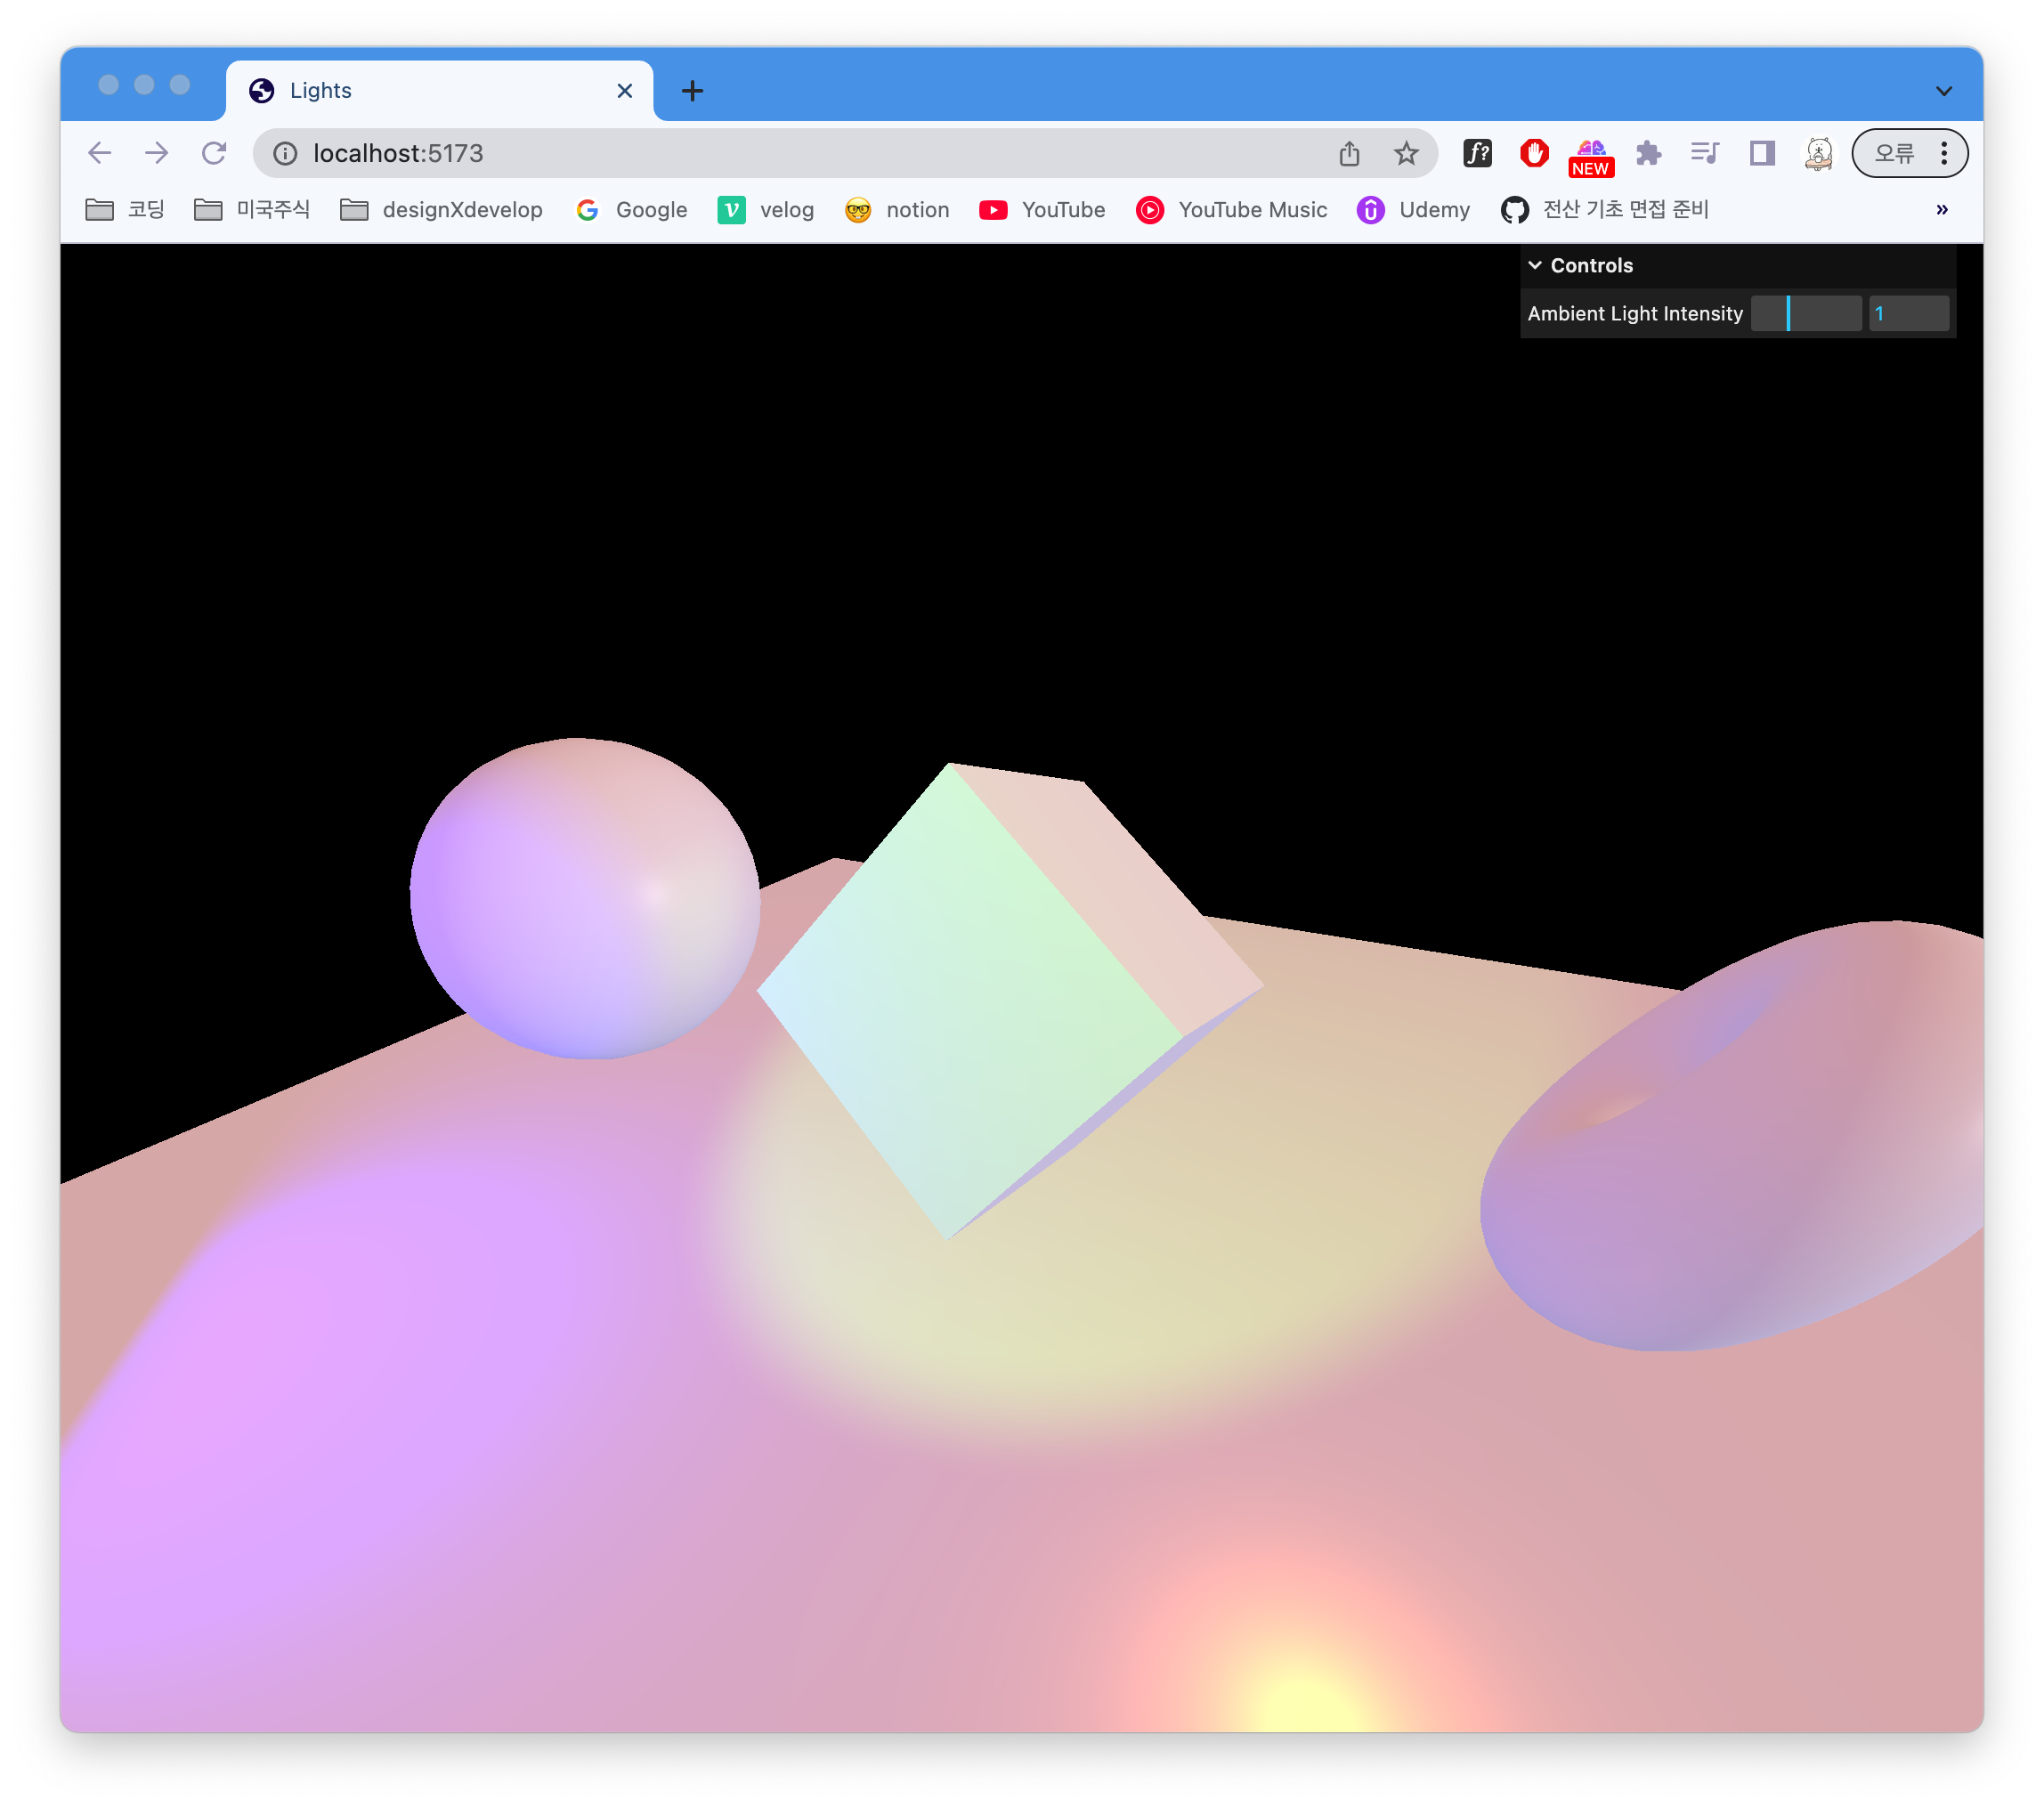
Task: Click the Ambient Light Intensity value field
Action: tap(1908, 313)
